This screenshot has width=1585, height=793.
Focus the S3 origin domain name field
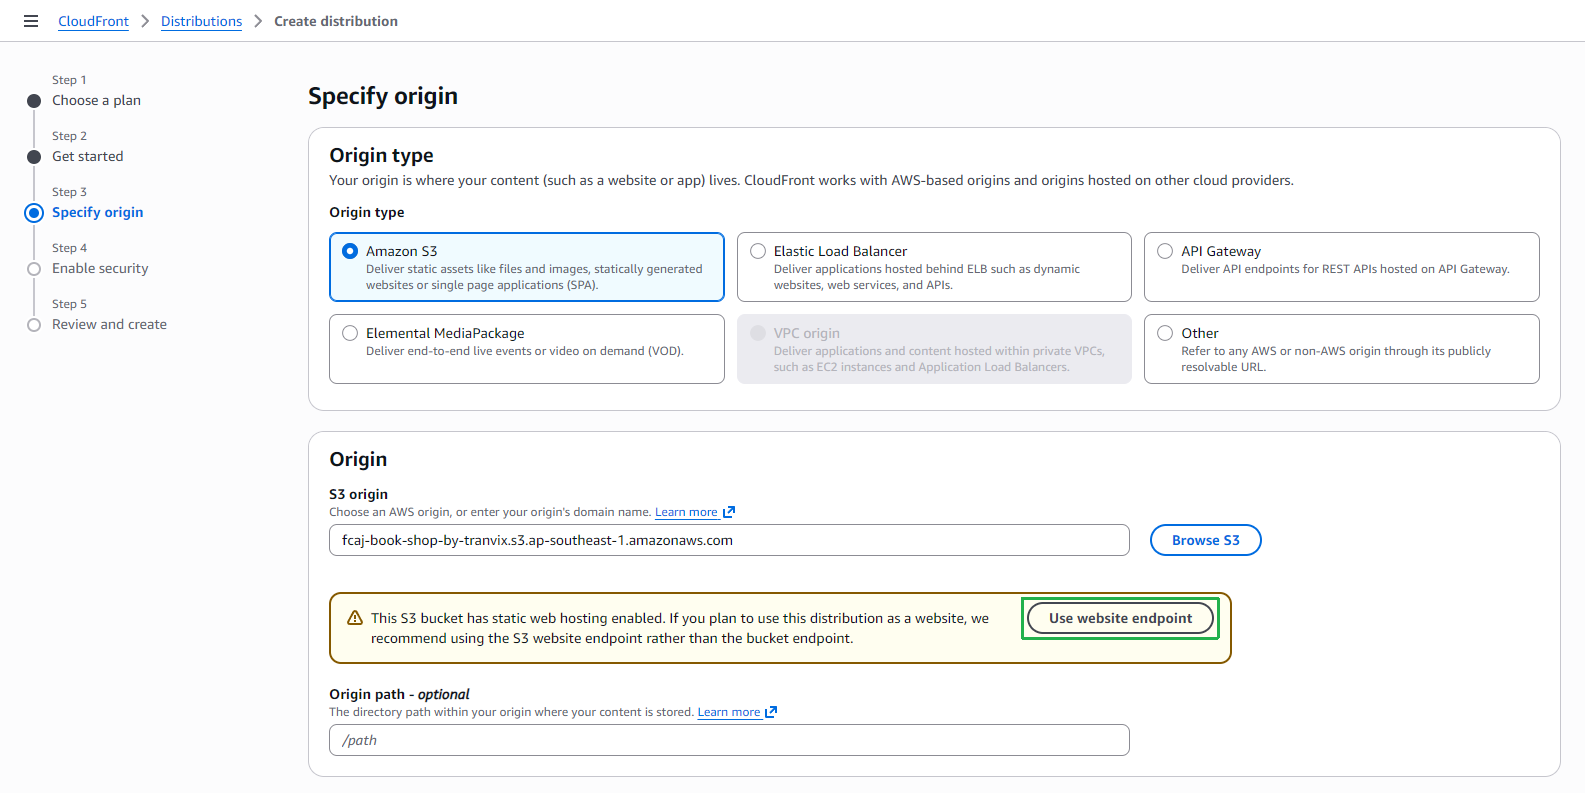tap(729, 540)
